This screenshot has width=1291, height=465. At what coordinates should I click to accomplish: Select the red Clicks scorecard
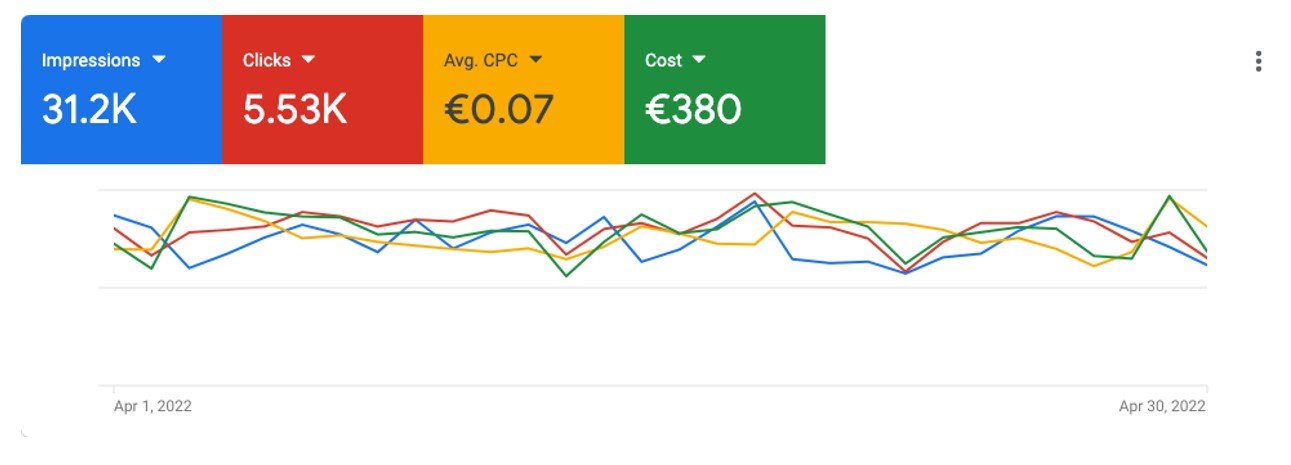click(322, 89)
